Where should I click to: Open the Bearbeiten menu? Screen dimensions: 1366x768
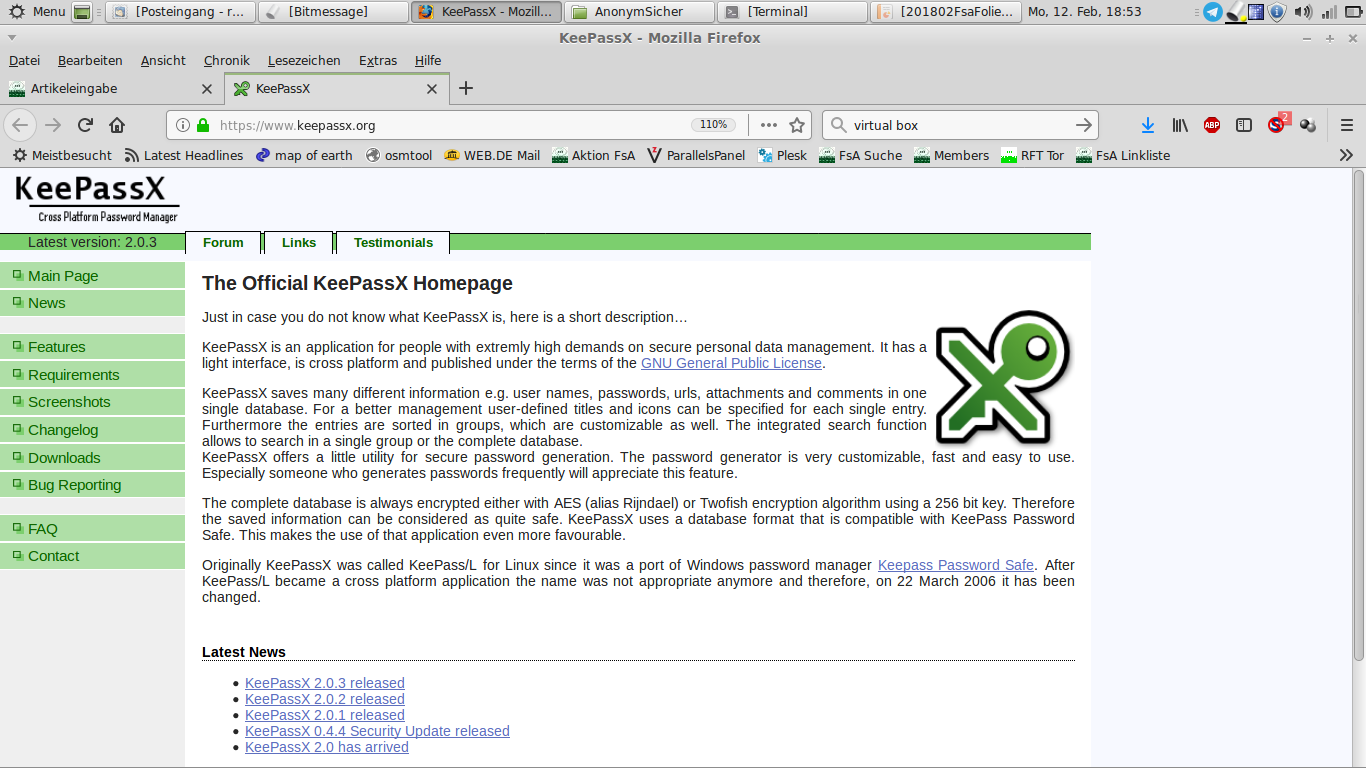pos(90,60)
